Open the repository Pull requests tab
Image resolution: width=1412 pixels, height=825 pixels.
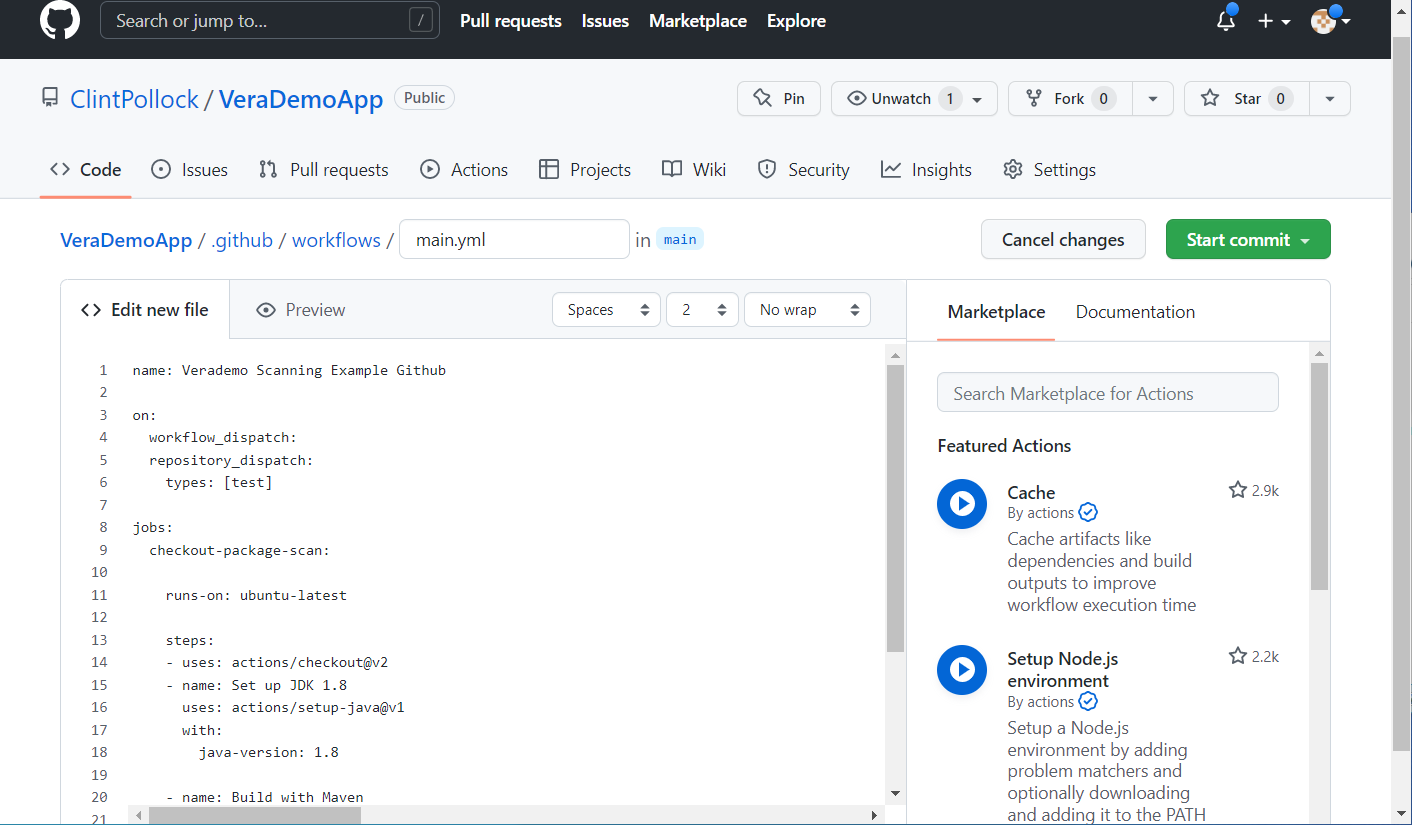(323, 170)
